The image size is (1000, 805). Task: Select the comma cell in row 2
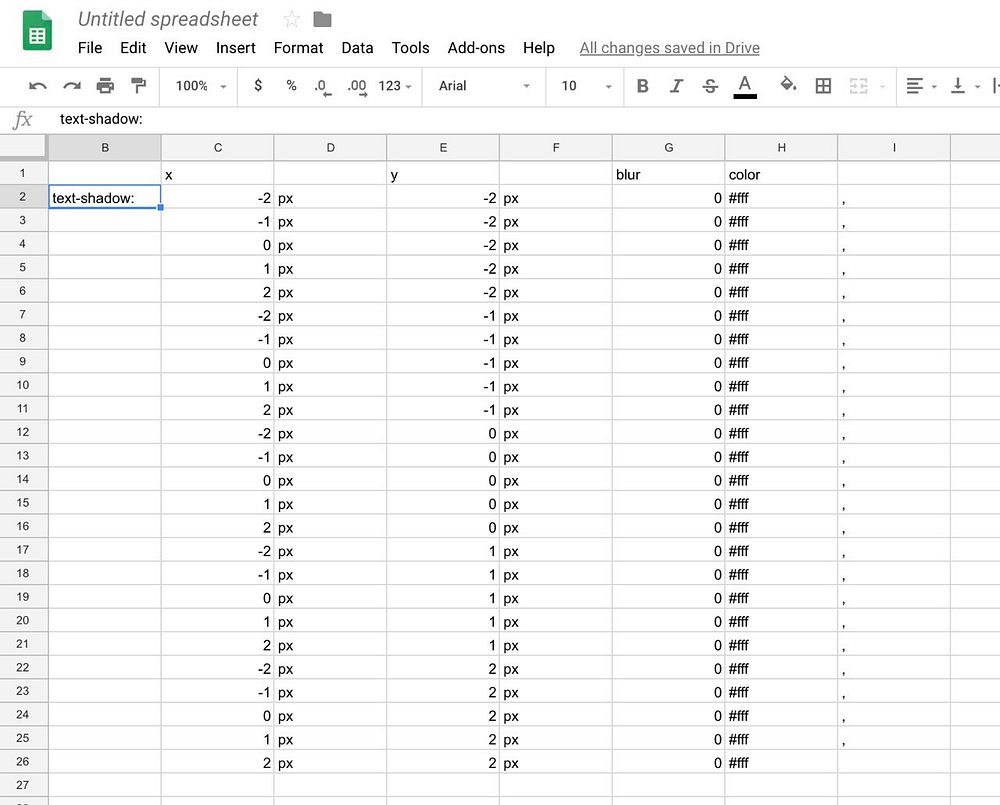pyautogui.click(x=894, y=198)
